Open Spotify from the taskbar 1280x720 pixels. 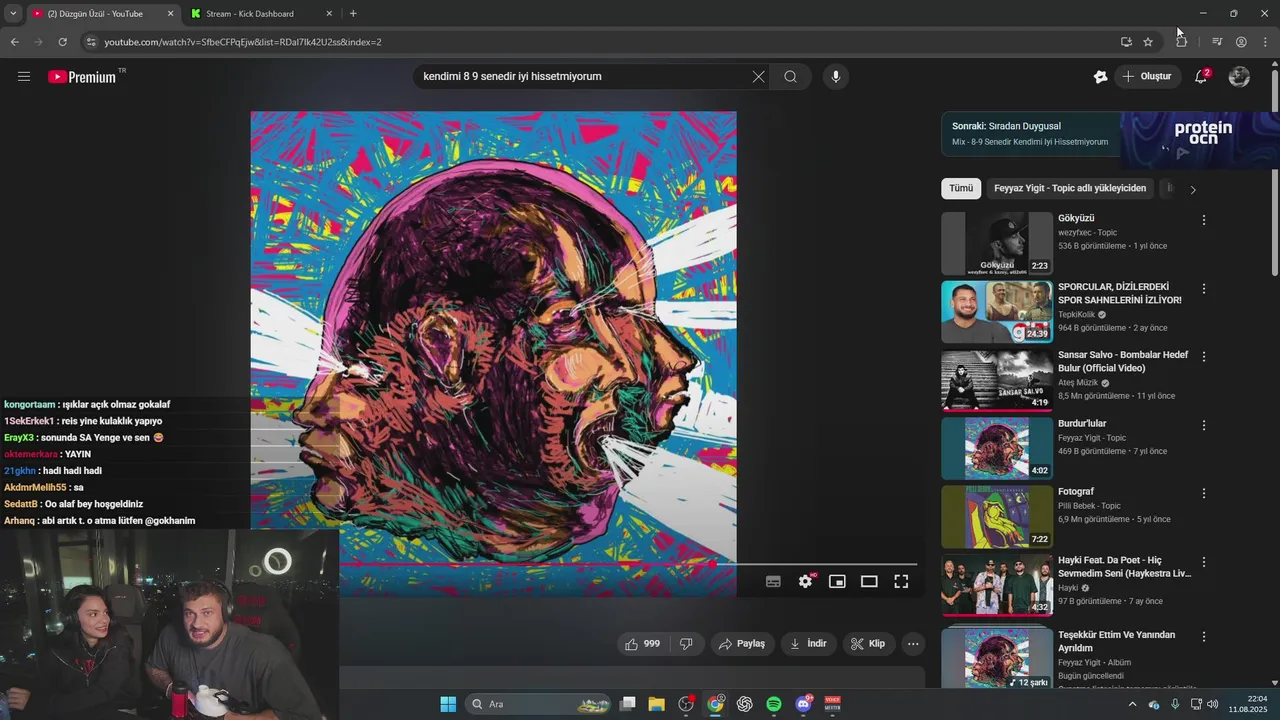coord(774,704)
